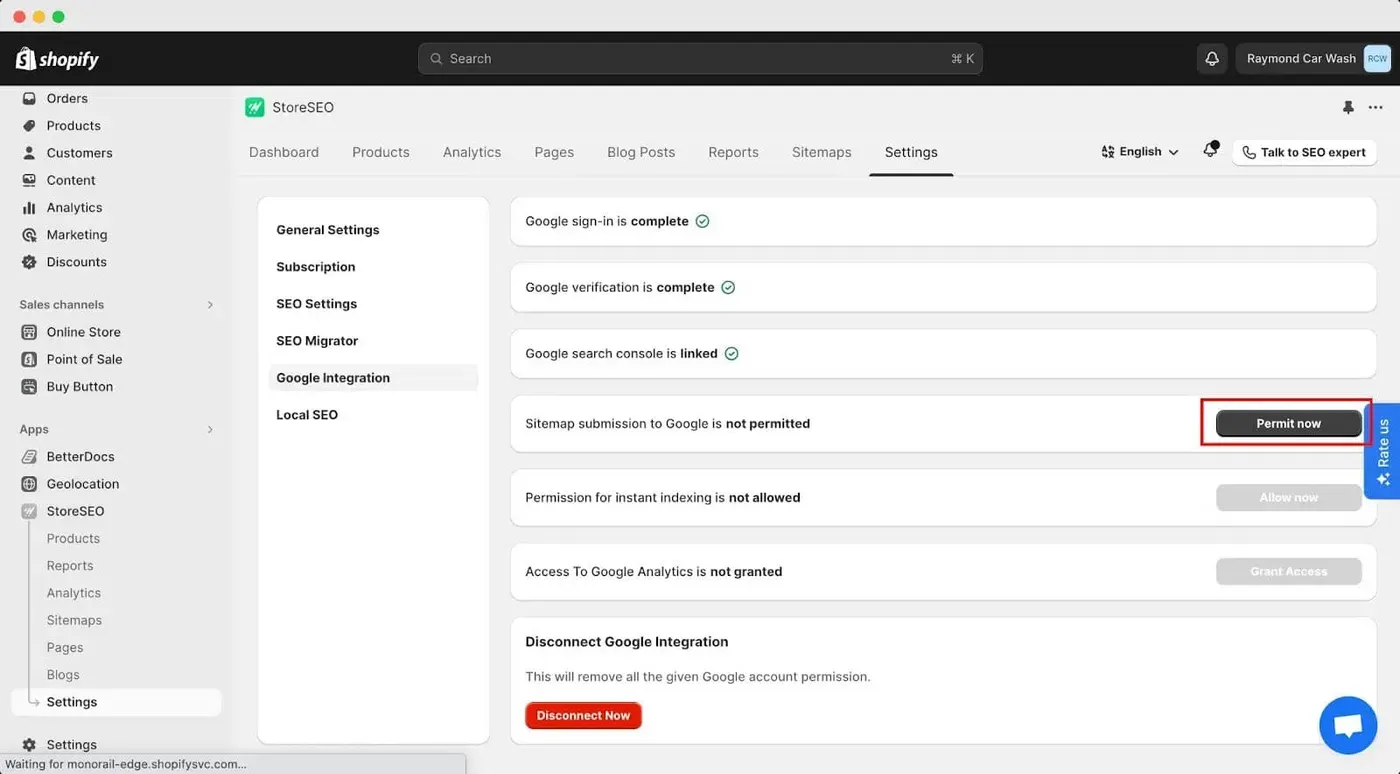Select Google Integration menu item

coord(373,378)
